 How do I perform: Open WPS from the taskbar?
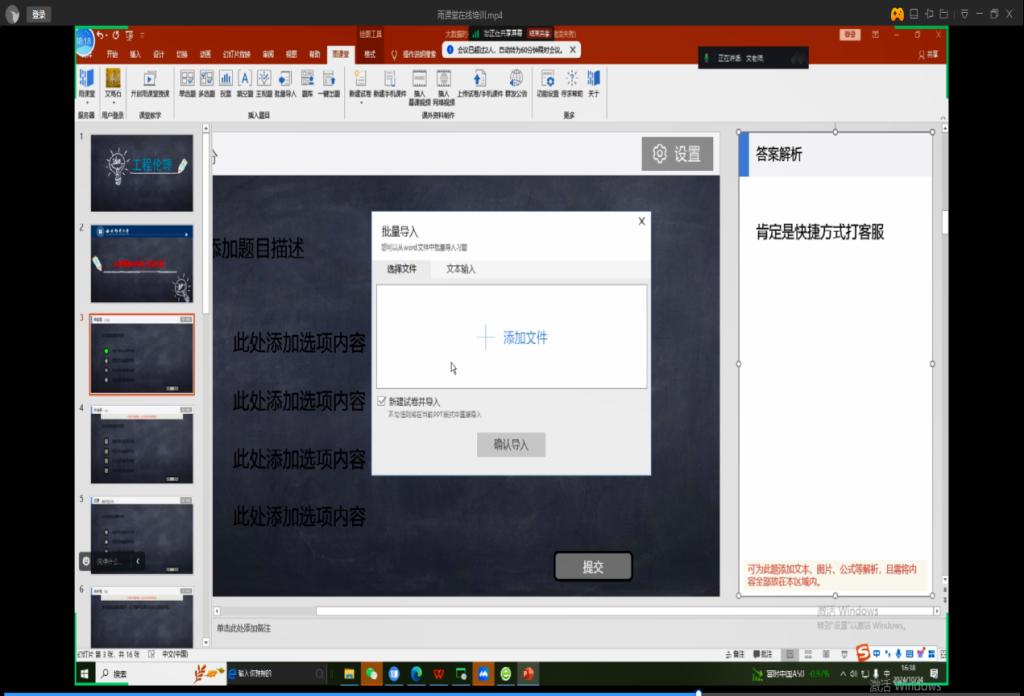point(438,674)
